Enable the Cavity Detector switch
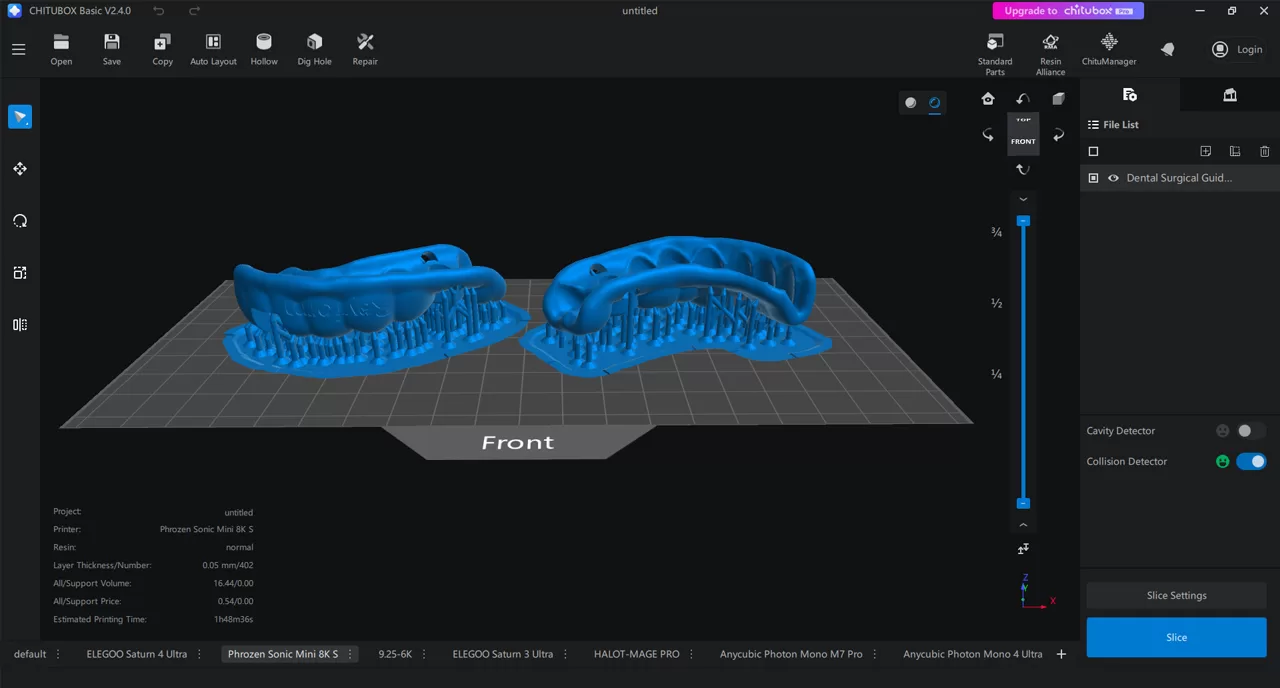Viewport: 1280px width, 688px height. point(1244,430)
